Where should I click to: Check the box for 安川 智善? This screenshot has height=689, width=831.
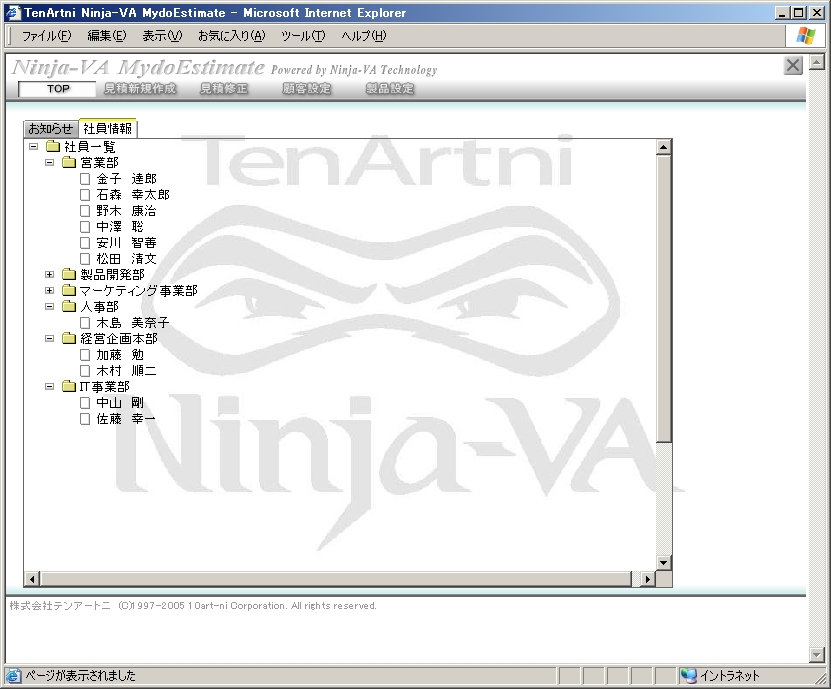(x=85, y=243)
